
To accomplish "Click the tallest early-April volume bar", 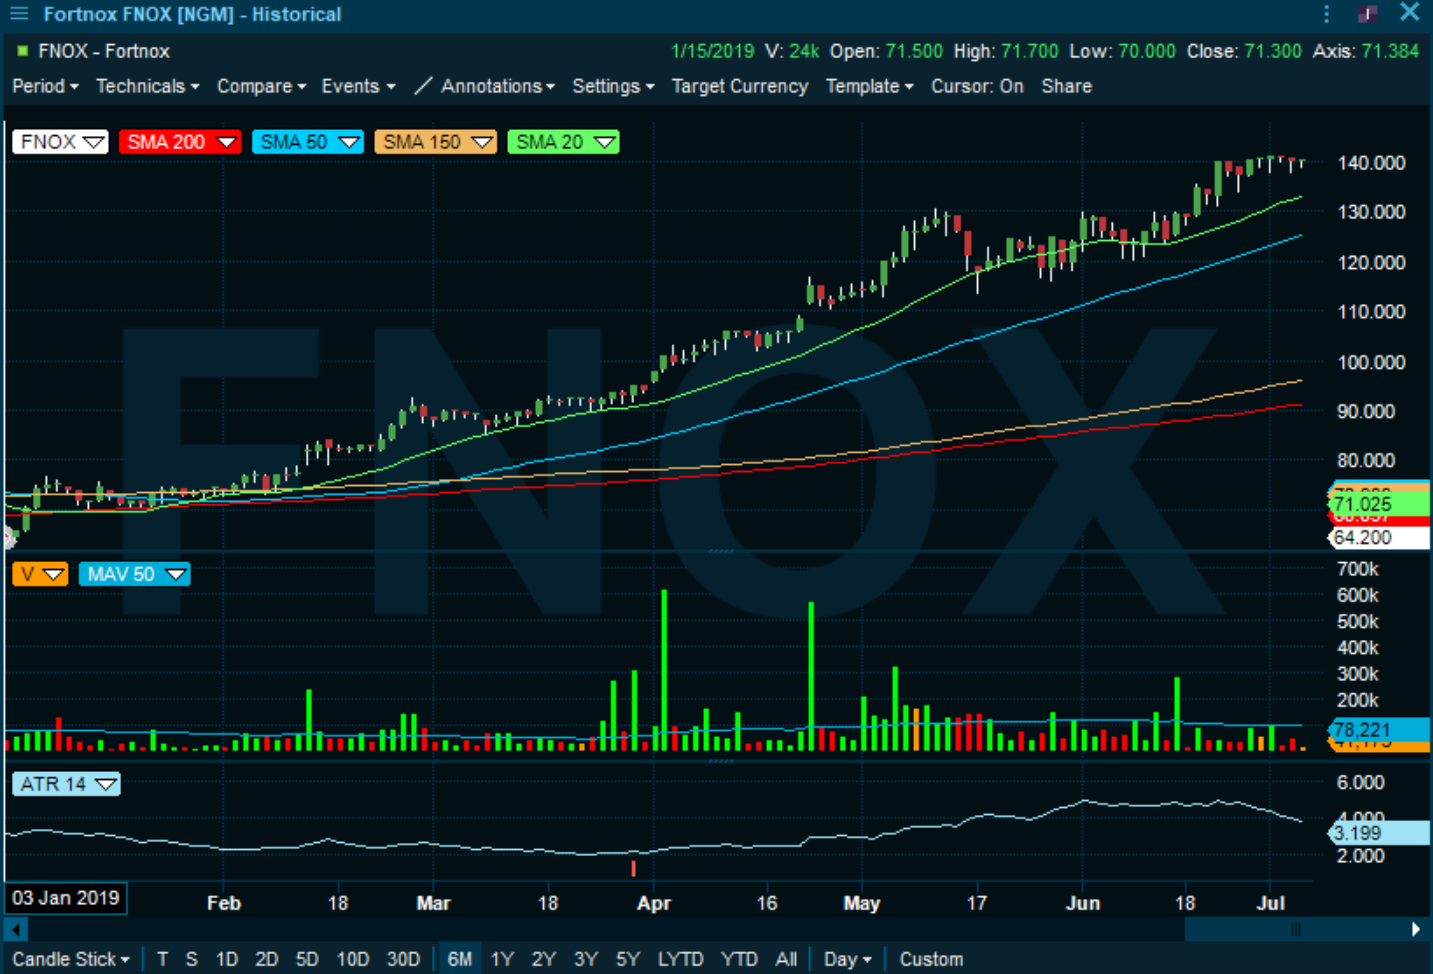I will pyautogui.click(x=664, y=670).
